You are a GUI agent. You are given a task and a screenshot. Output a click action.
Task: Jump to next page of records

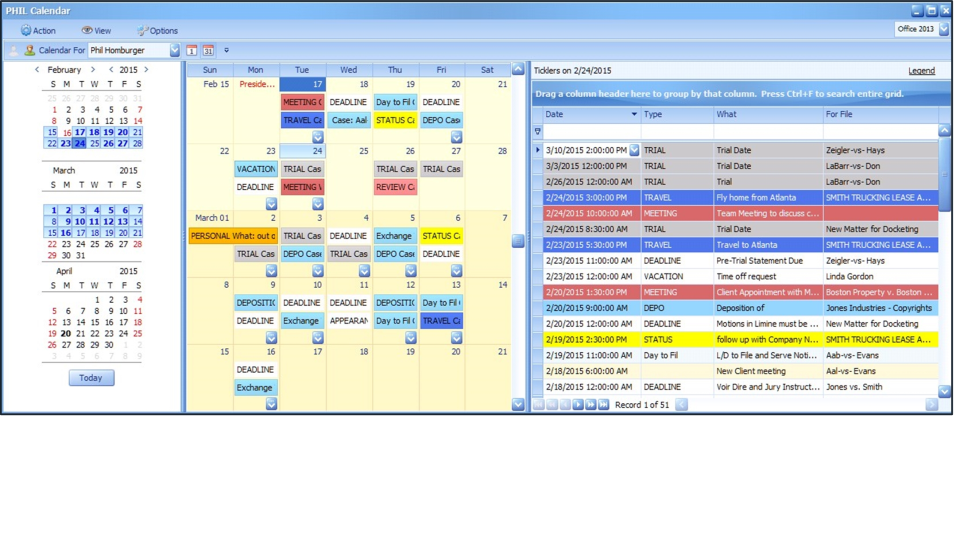(x=590, y=405)
